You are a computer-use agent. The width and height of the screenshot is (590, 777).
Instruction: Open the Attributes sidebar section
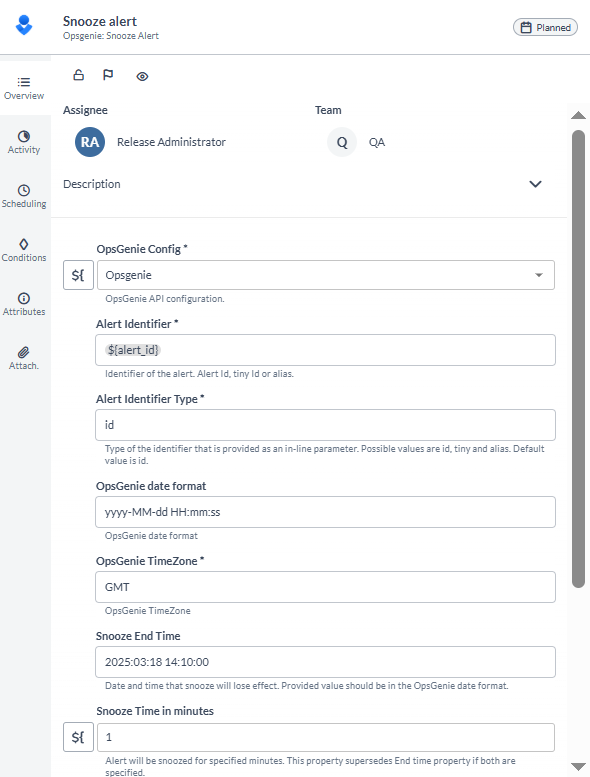coord(24,304)
